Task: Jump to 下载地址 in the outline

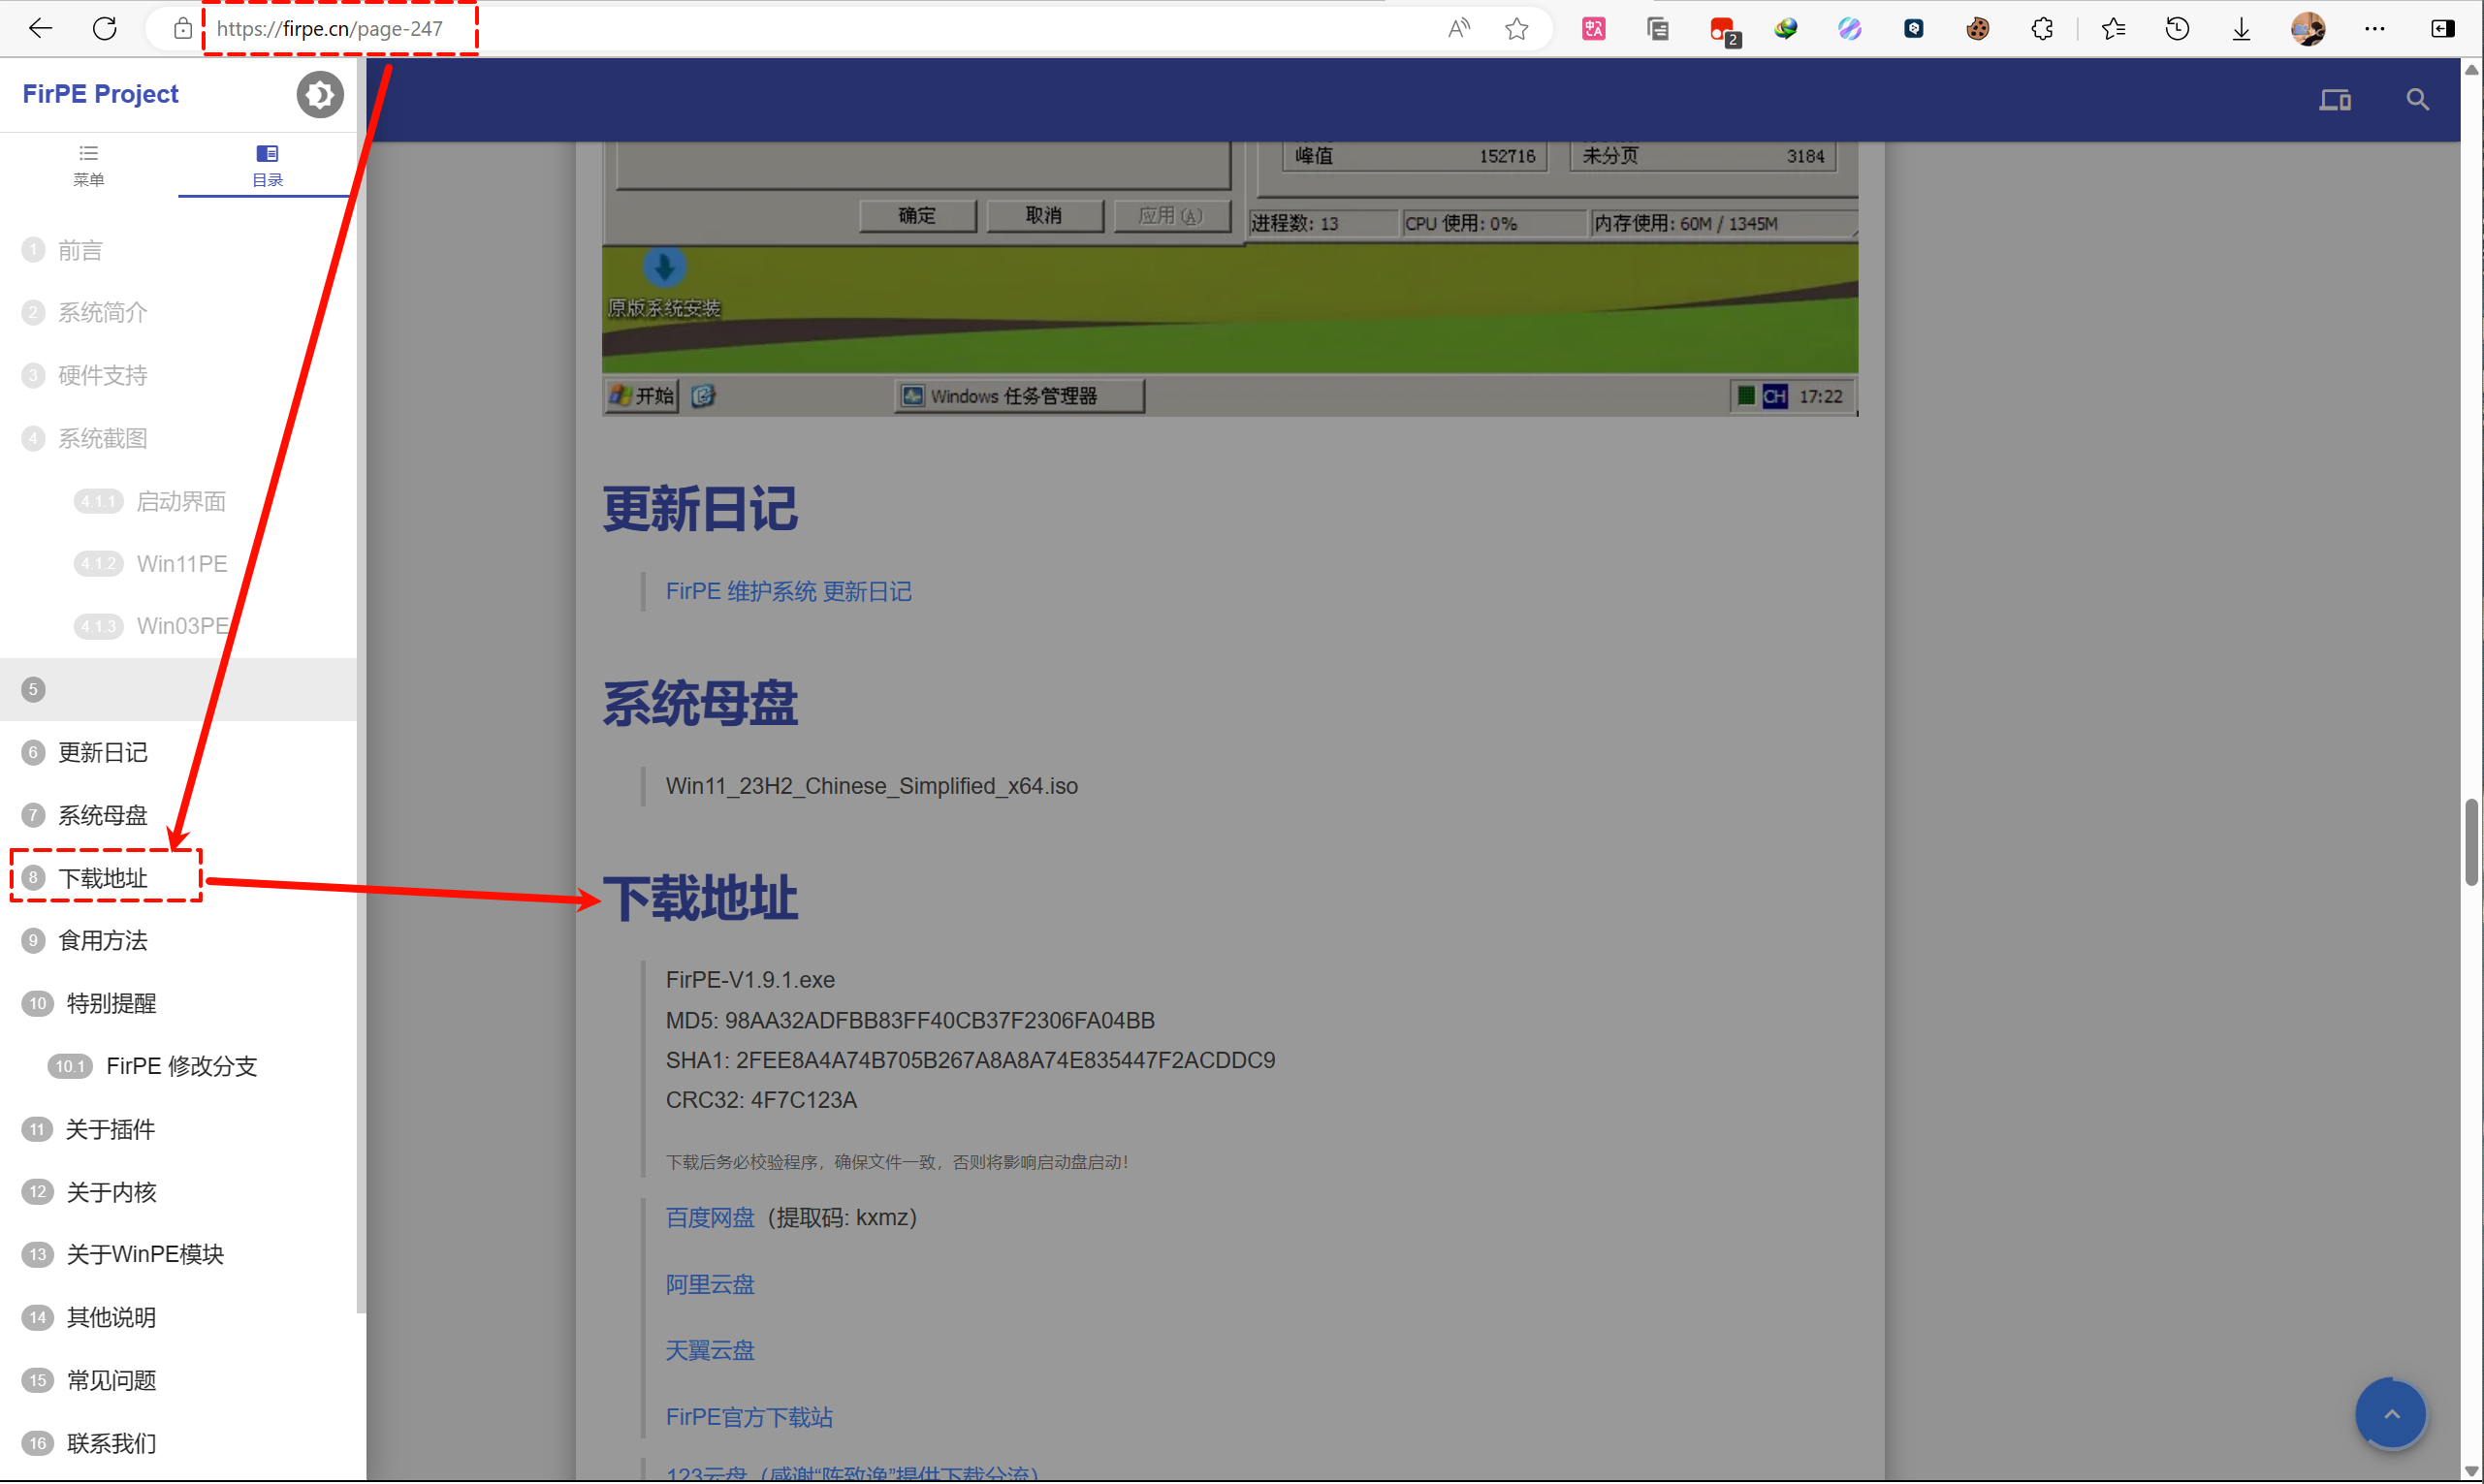Action: [x=103, y=878]
